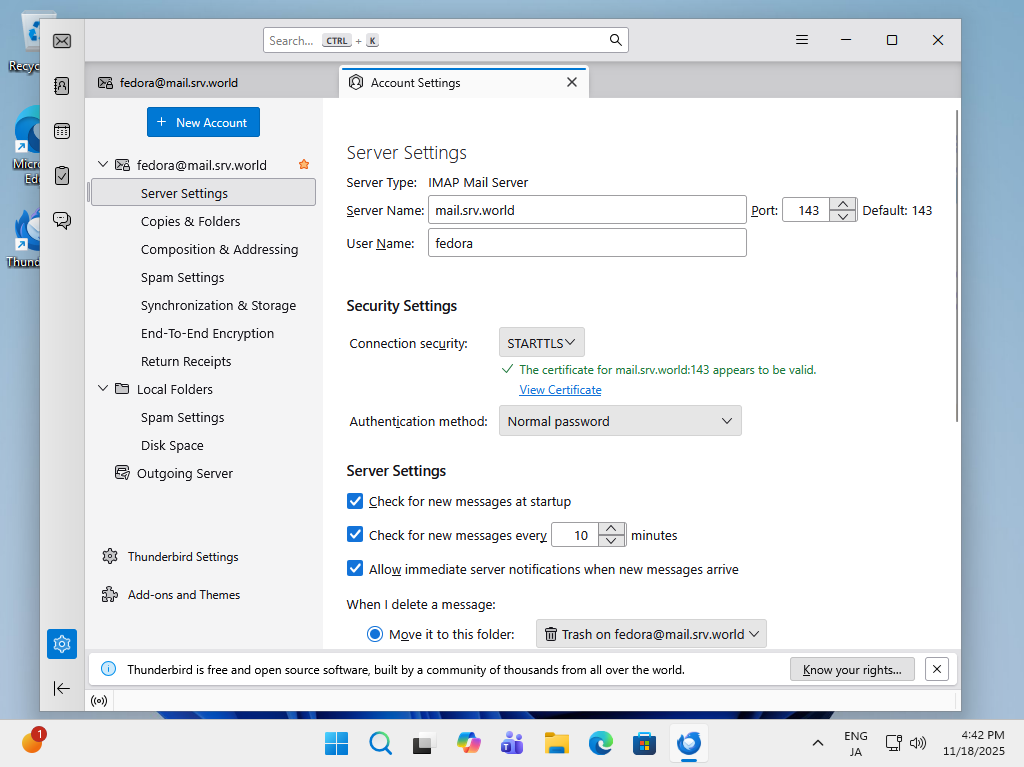Open the application hamburger menu
The width and height of the screenshot is (1024, 767).
(801, 39)
